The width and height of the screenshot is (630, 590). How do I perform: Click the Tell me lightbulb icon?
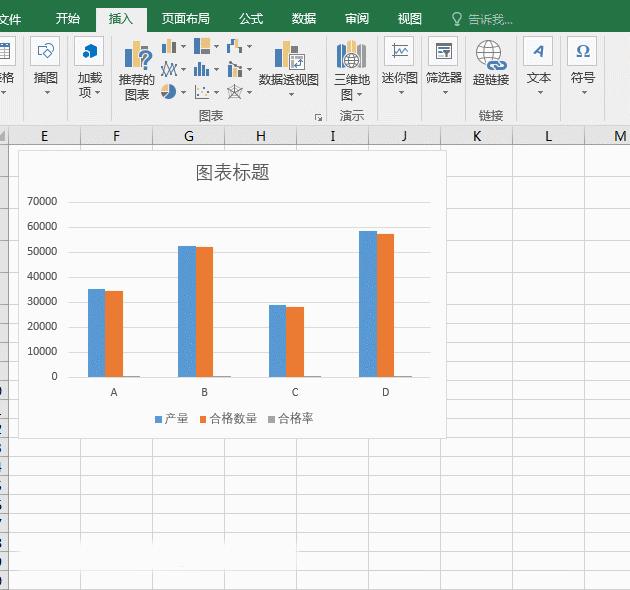click(456, 19)
